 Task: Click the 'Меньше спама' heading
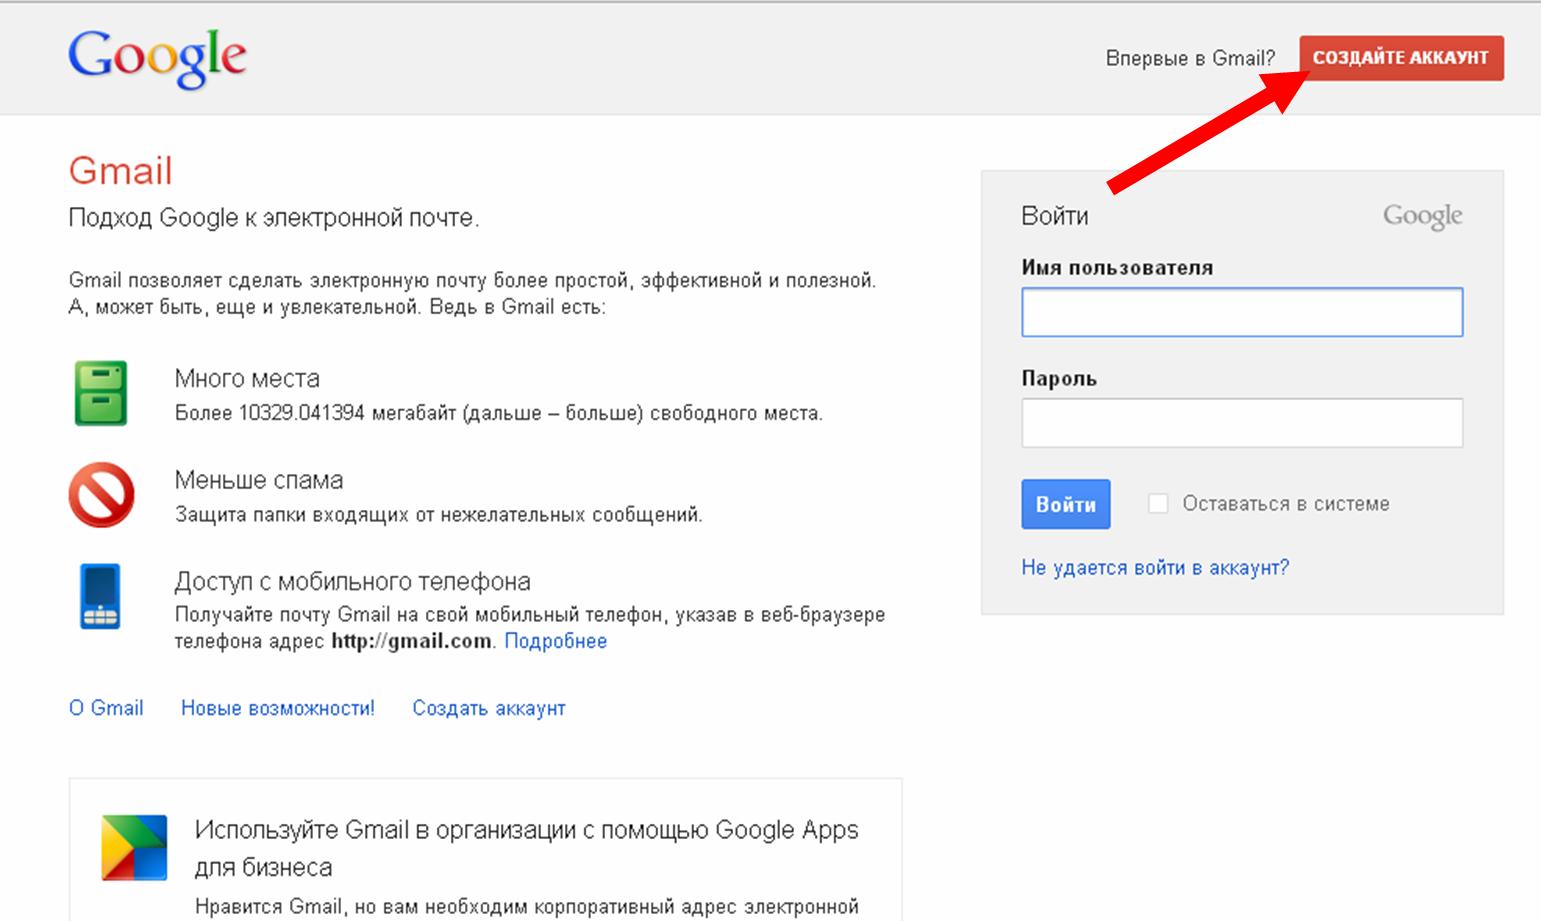tap(259, 480)
